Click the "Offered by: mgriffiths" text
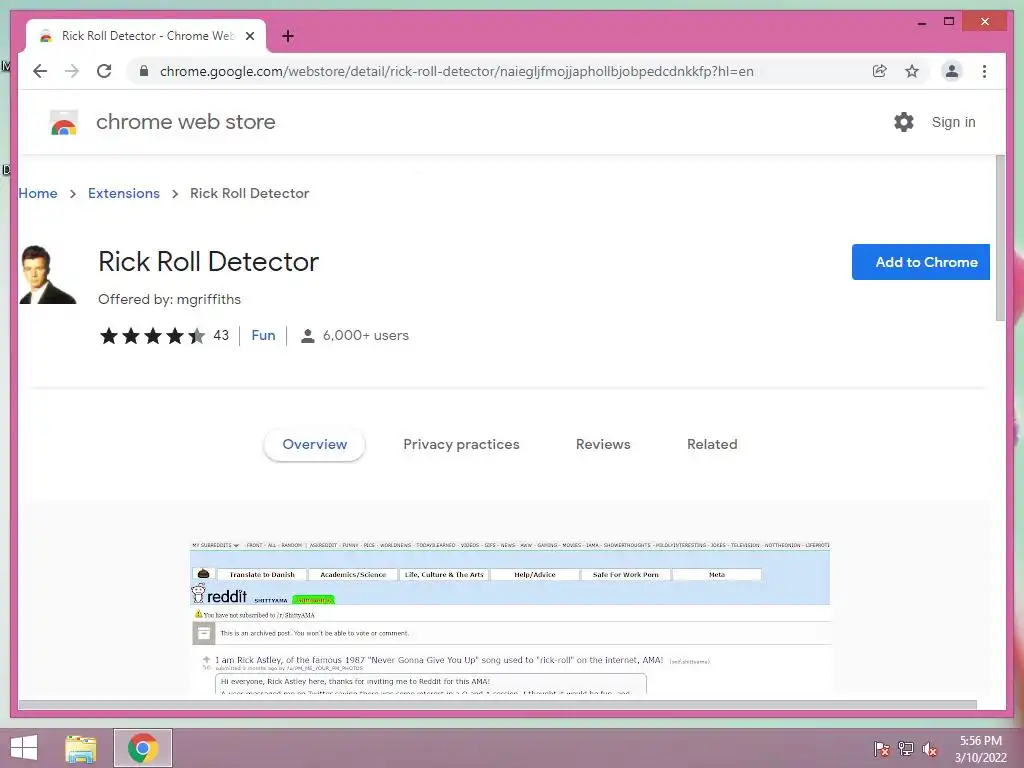This screenshot has height=768, width=1024. [169, 299]
